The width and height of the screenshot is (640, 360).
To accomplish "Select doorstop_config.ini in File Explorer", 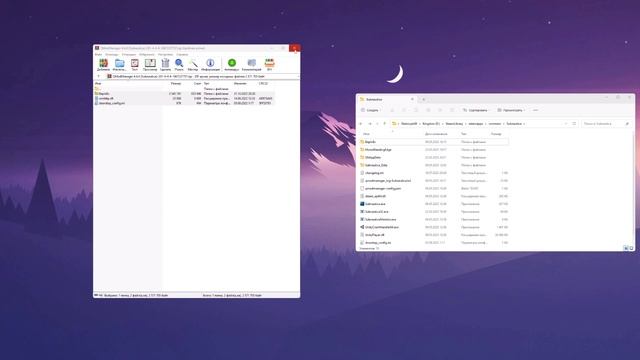I will [x=434, y=242].
